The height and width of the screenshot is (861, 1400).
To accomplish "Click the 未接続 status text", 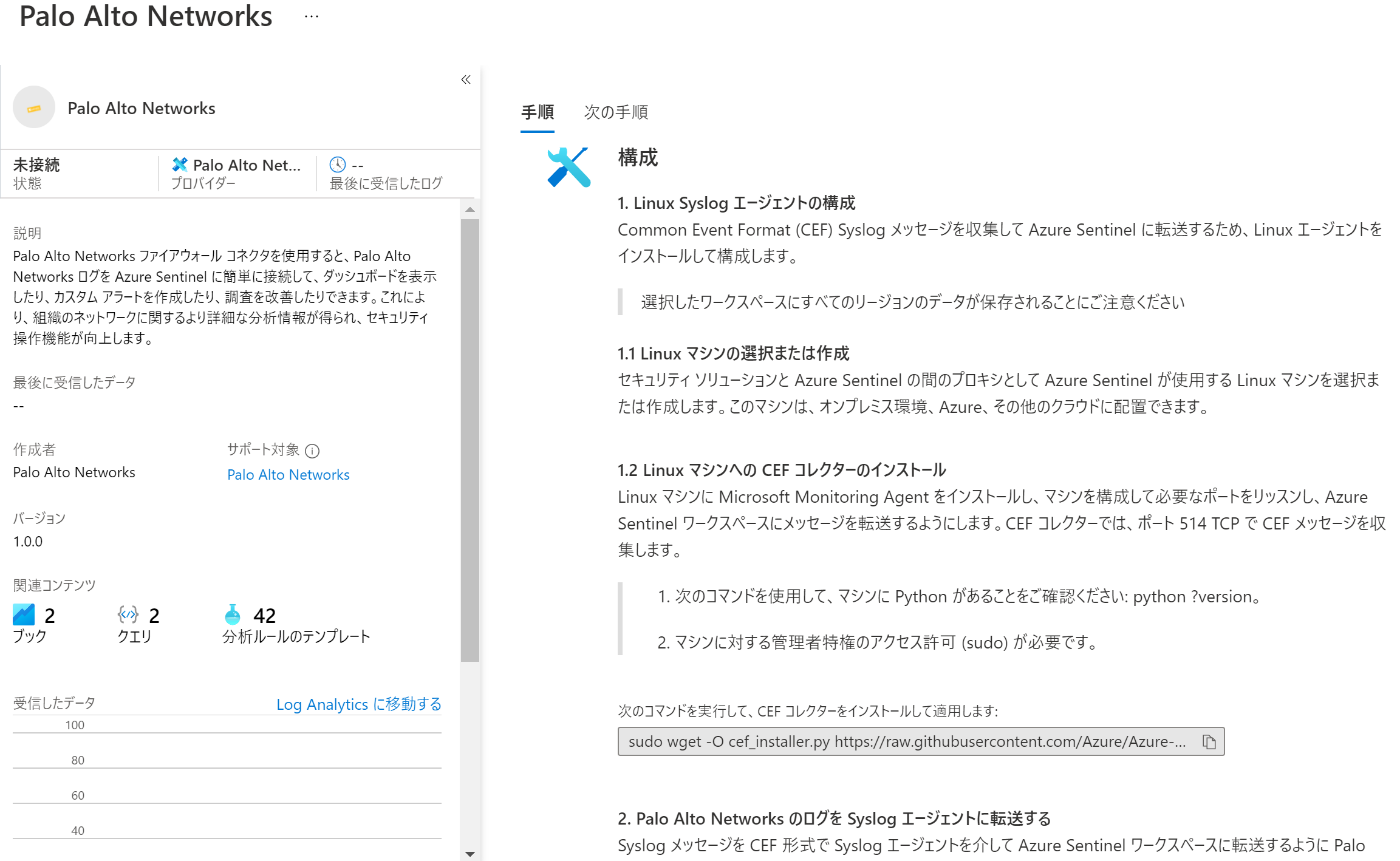I will click(37, 165).
